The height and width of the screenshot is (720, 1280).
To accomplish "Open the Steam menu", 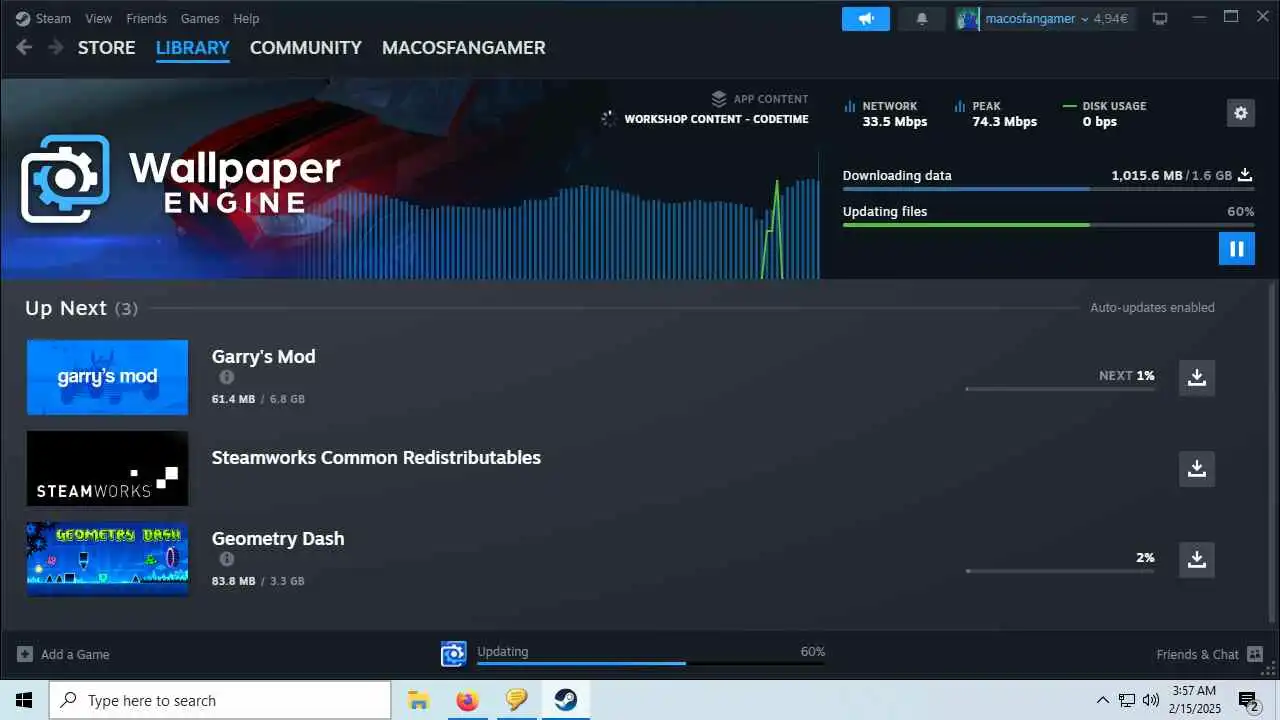I will pos(53,18).
